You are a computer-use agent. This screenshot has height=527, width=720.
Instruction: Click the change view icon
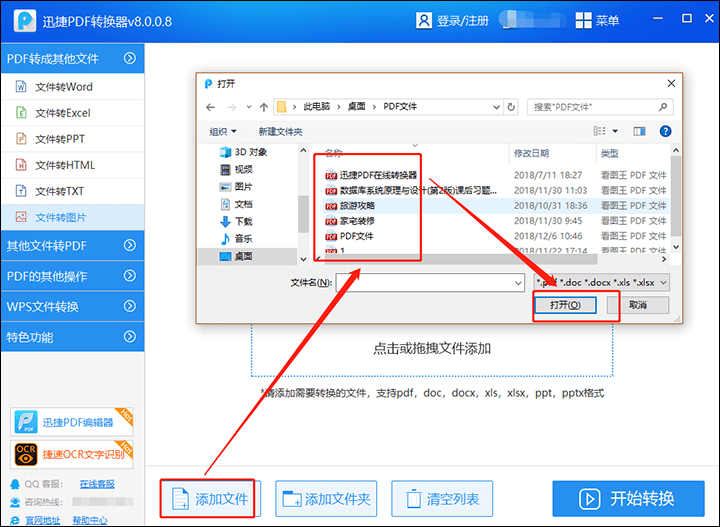pyautogui.click(x=600, y=131)
